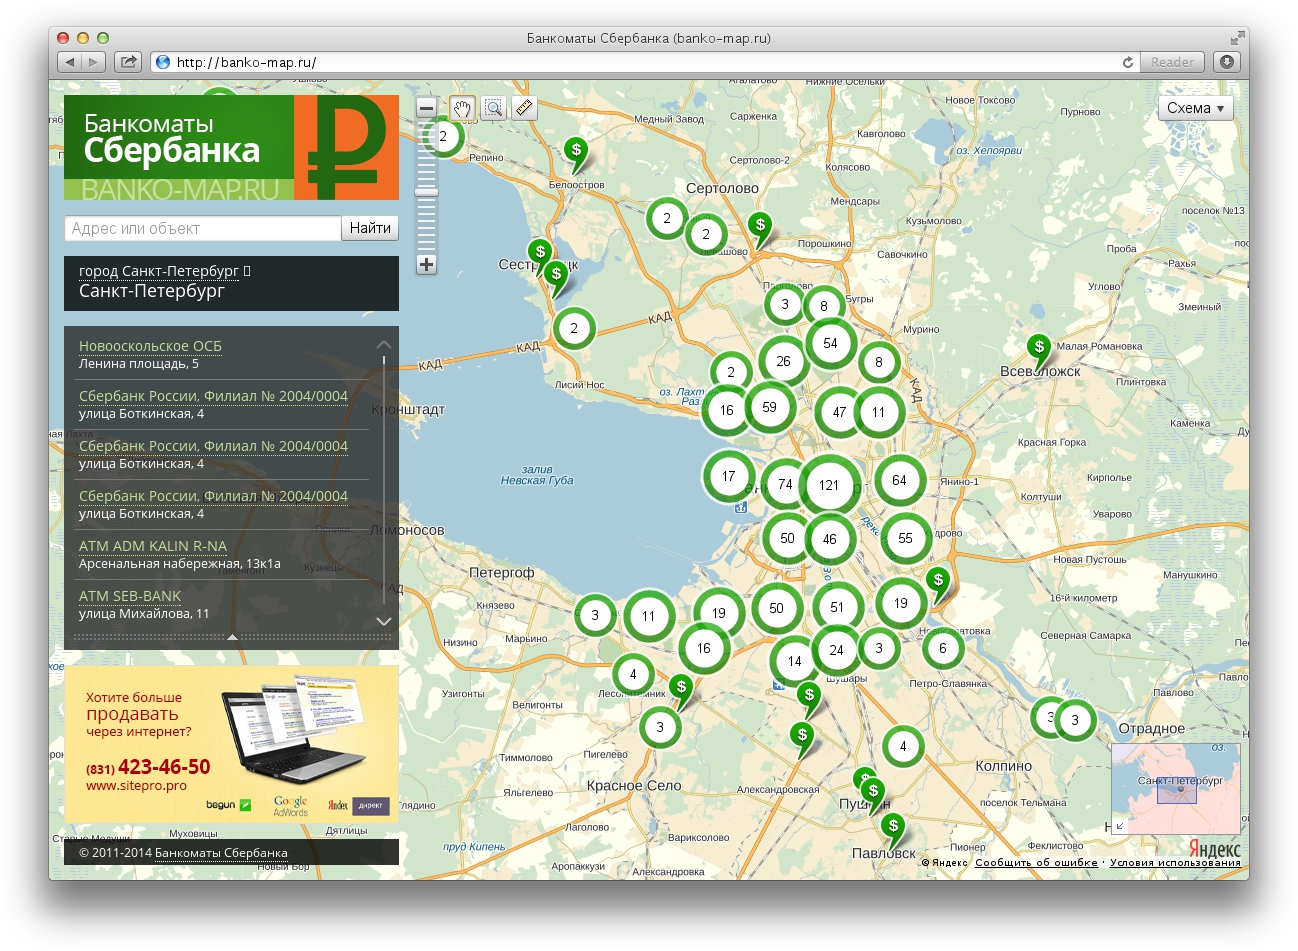Open ATM ADM KALIN R-NA entry

click(x=153, y=546)
